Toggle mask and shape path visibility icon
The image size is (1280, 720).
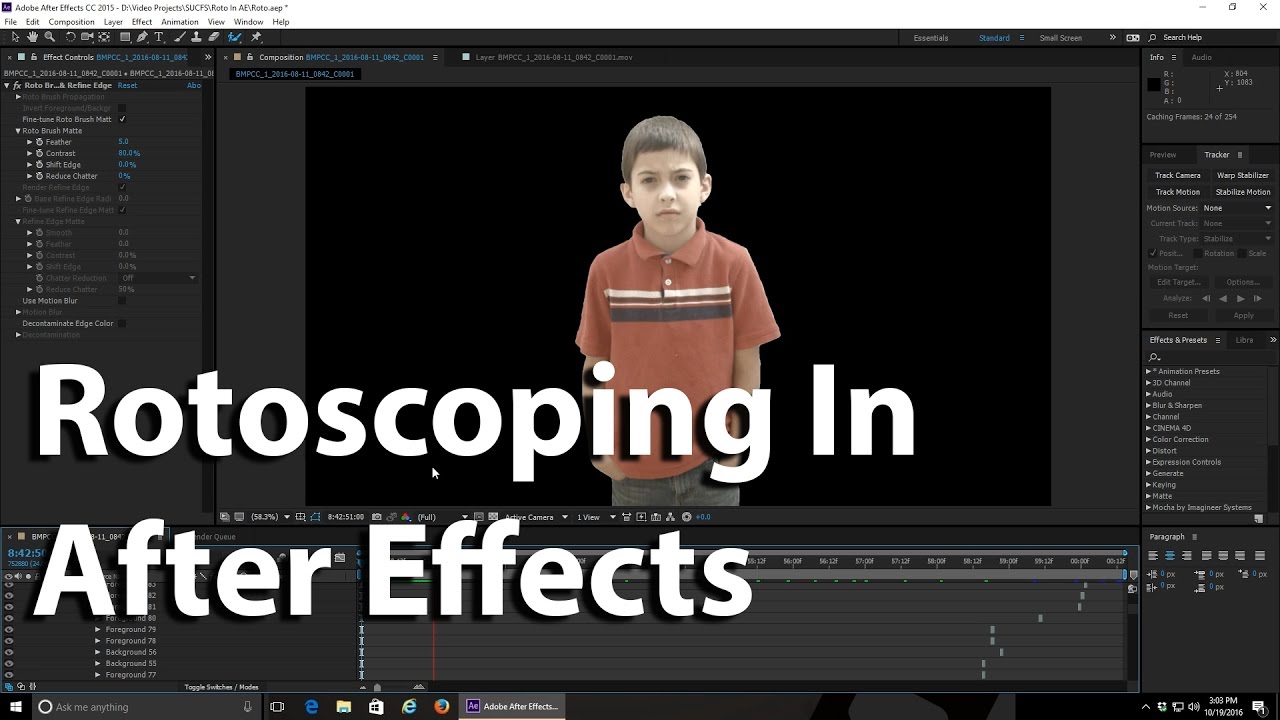316,517
